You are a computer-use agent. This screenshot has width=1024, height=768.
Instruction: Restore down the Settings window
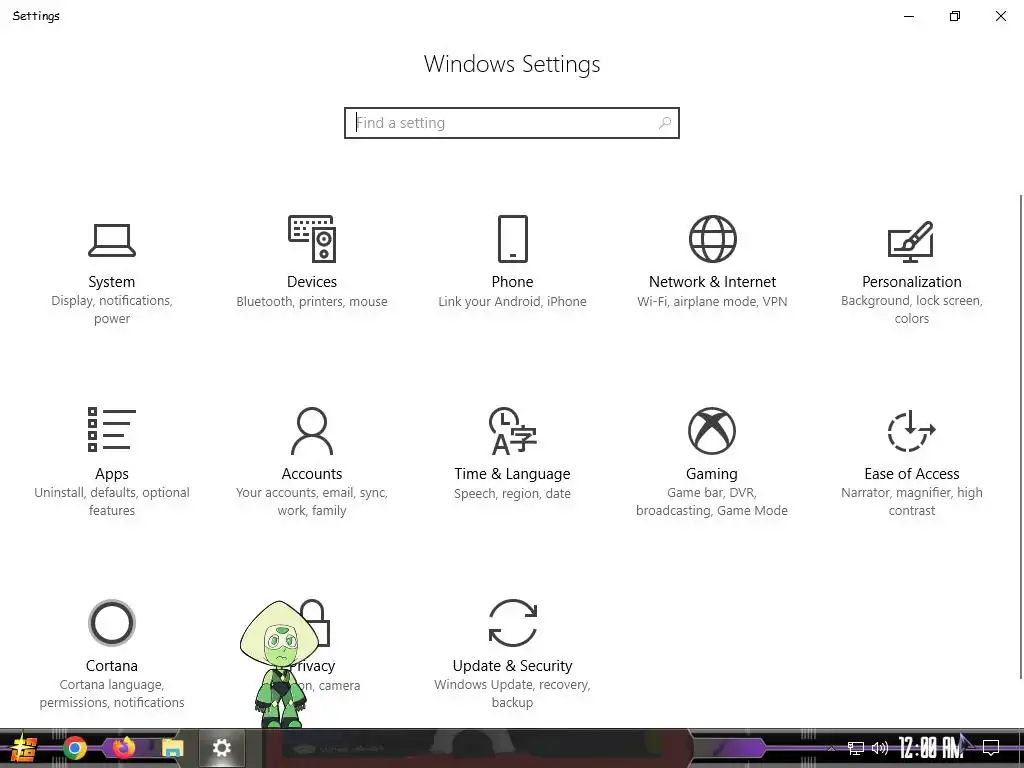(955, 16)
